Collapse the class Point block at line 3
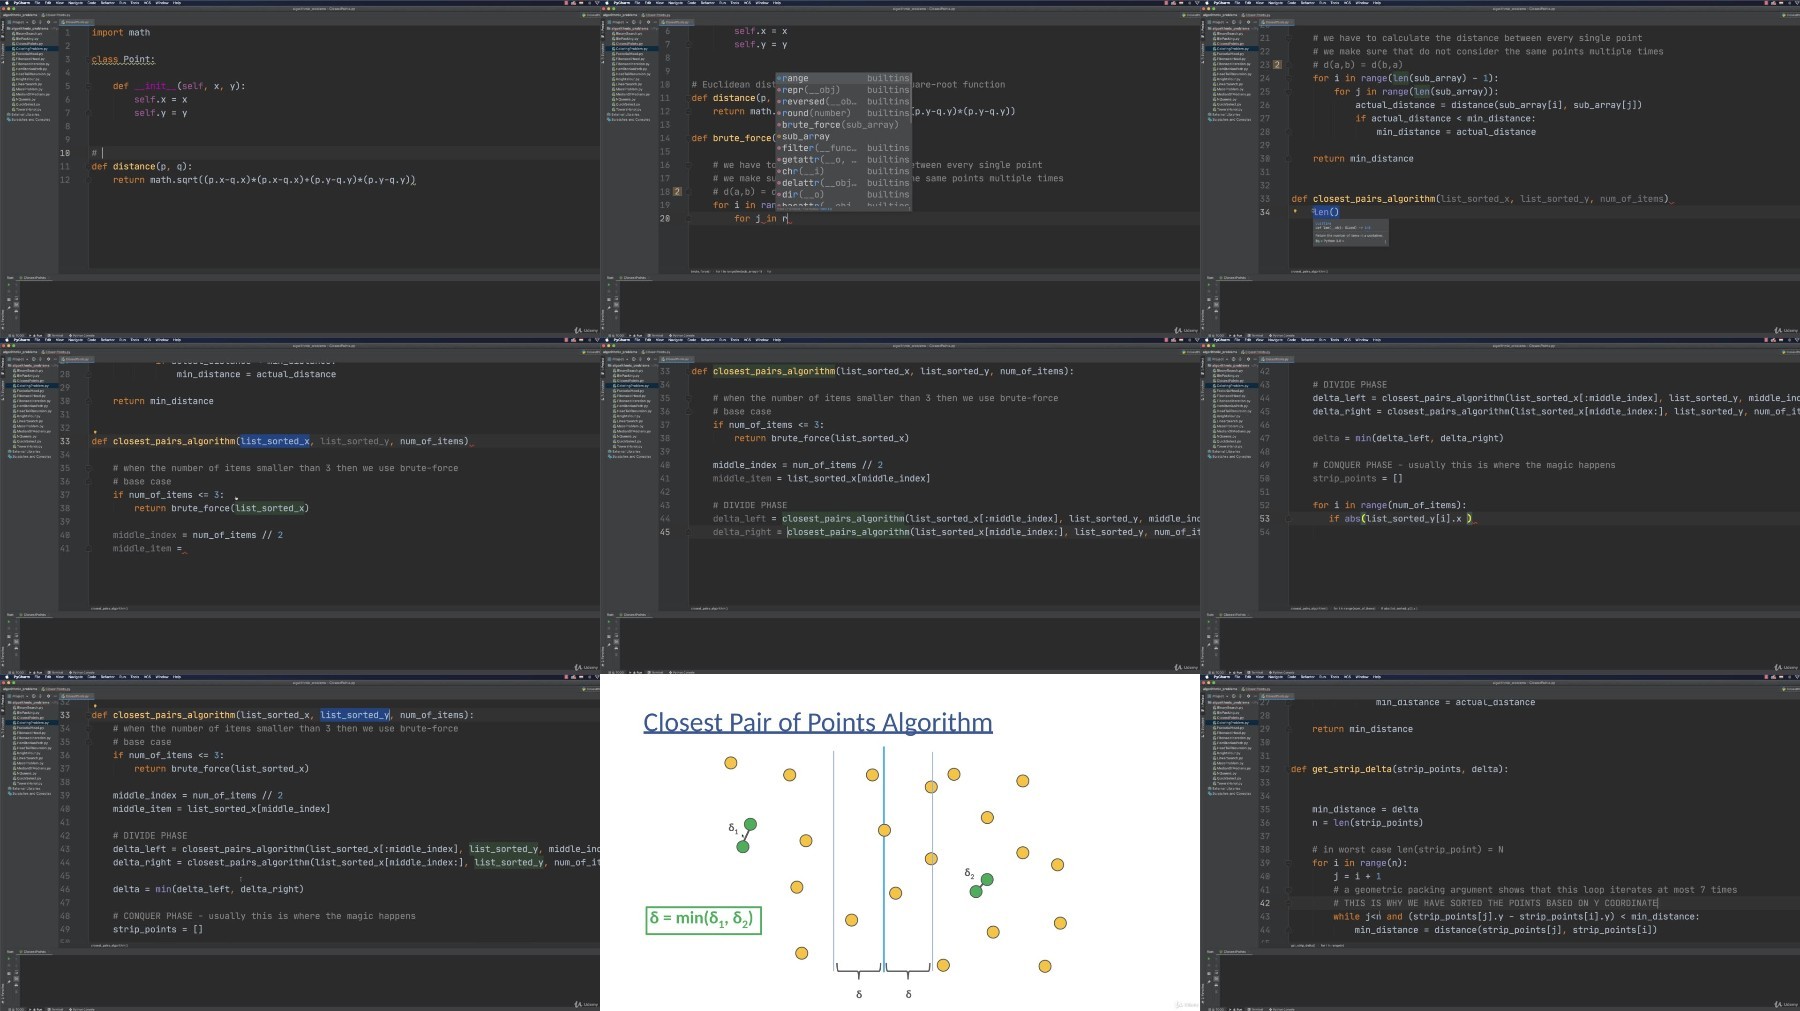 click(89, 59)
